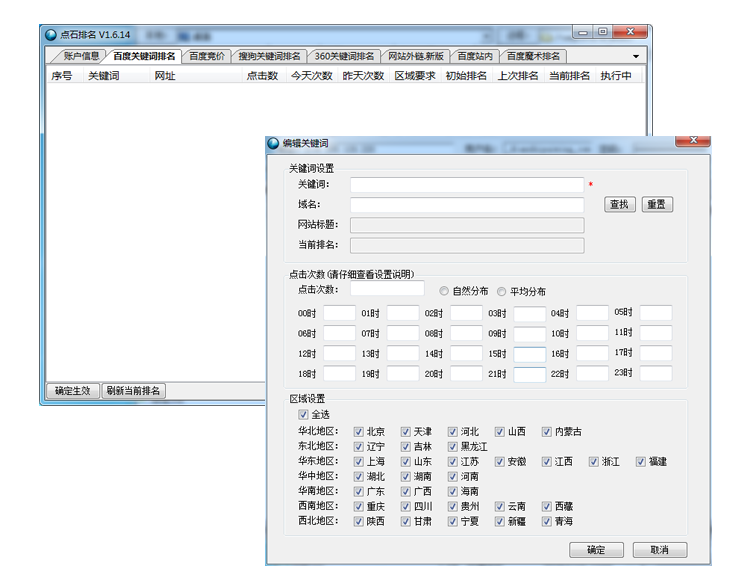Viewport: 756px width, 580px height.
Task: Click the 关键词 column header
Action: tap(104, 76)
